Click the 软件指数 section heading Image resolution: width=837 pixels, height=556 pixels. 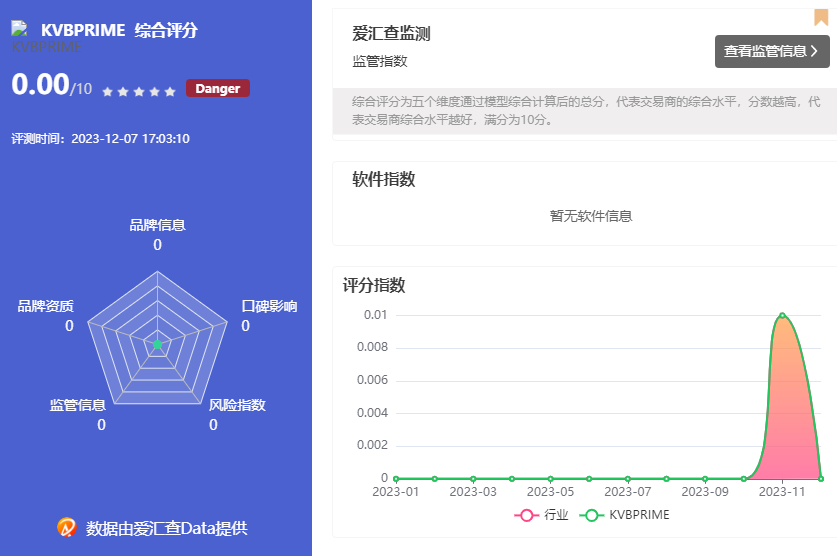[384, 180]
